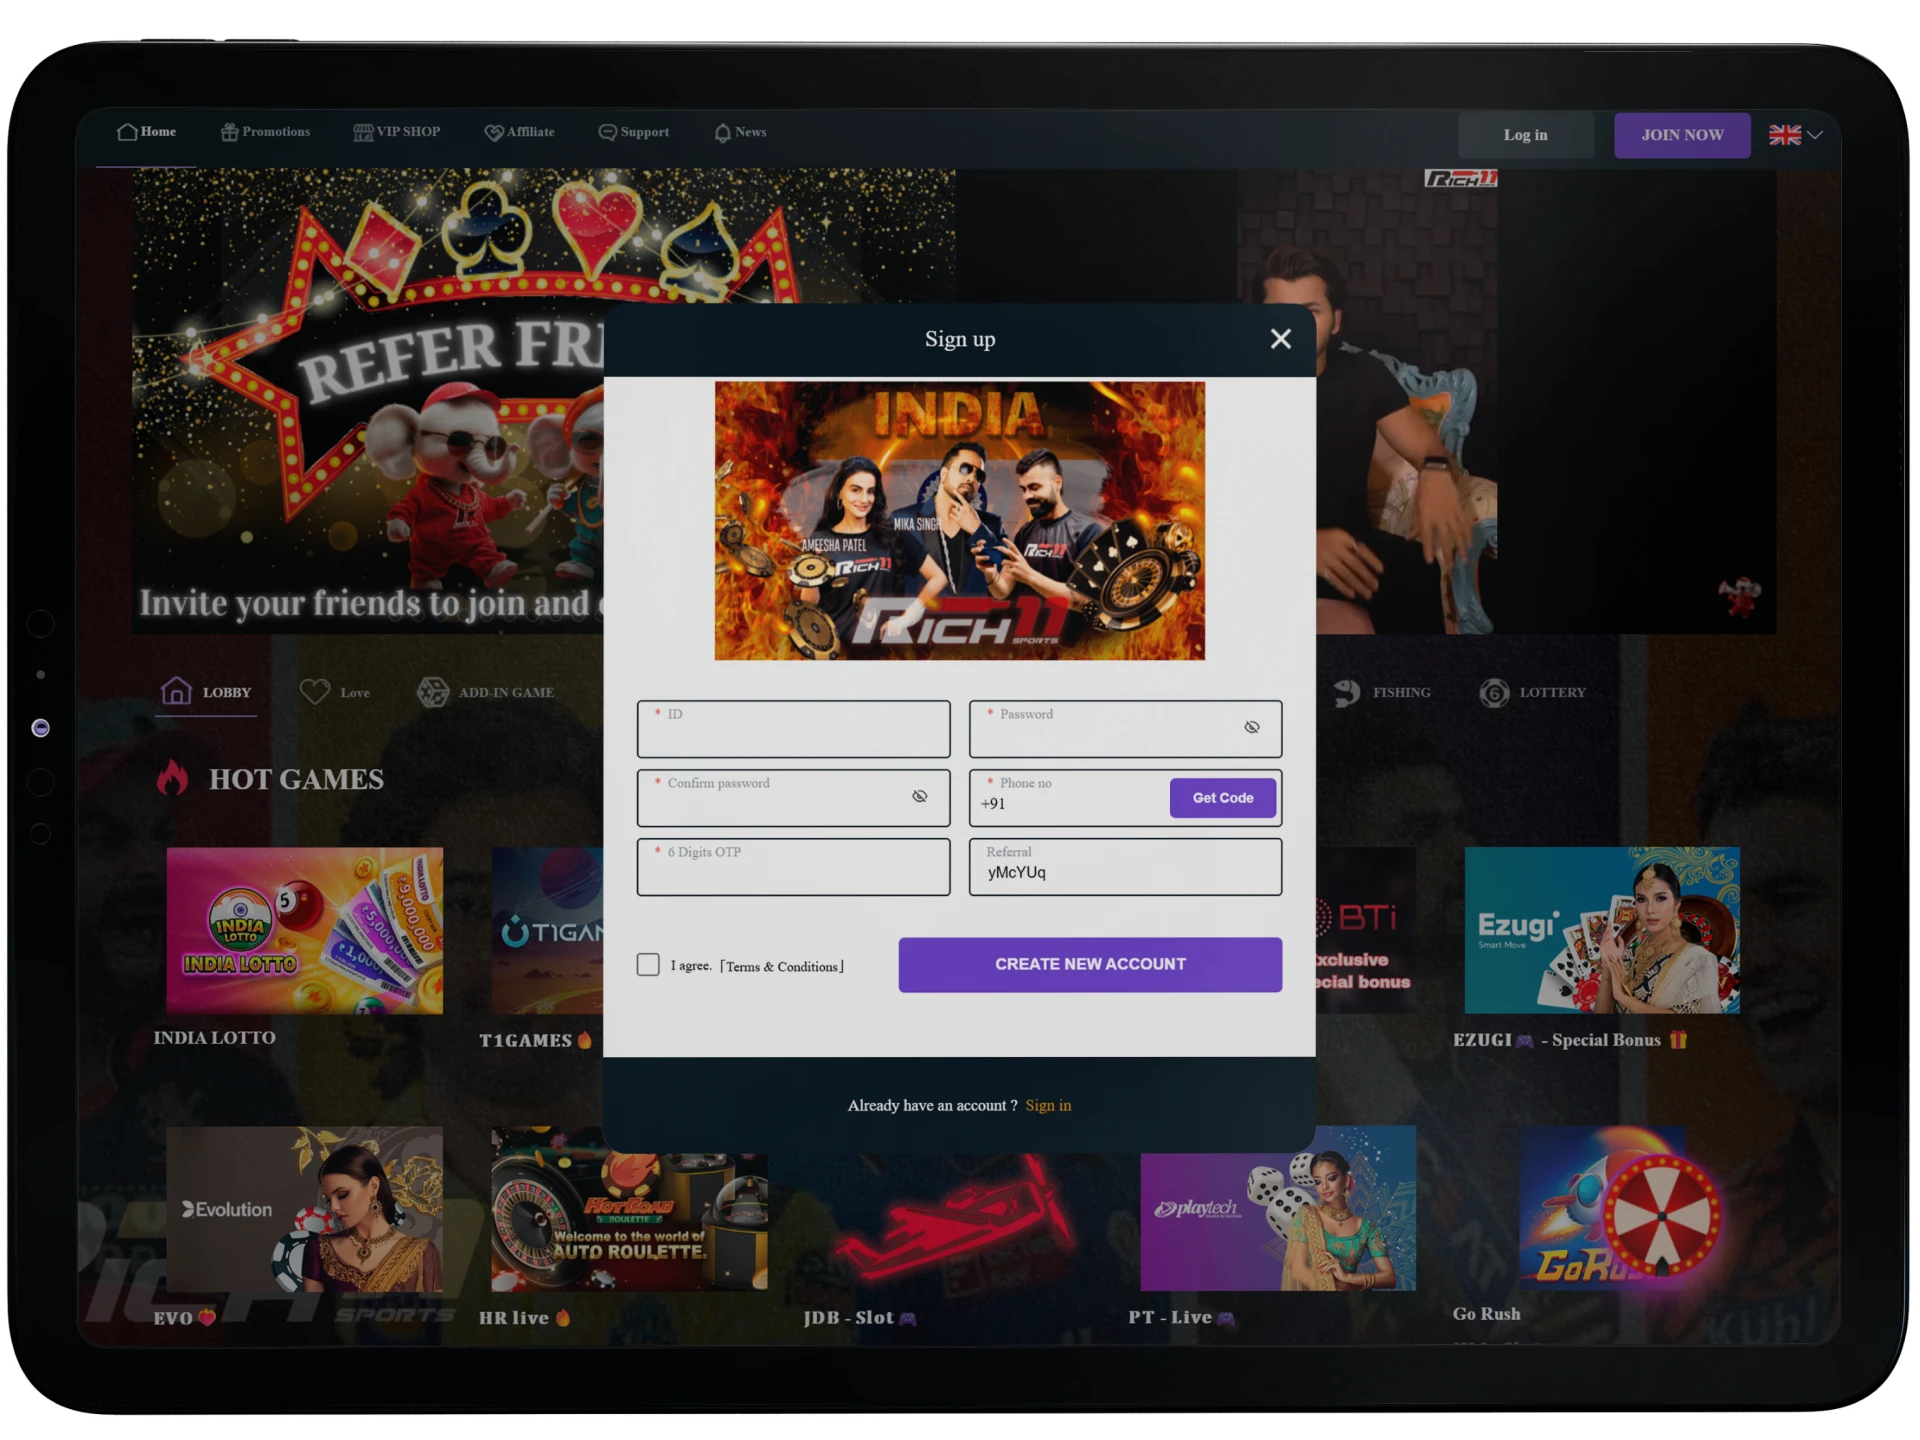Click the Rich11 logo above banner

(x=1460, y=178)
